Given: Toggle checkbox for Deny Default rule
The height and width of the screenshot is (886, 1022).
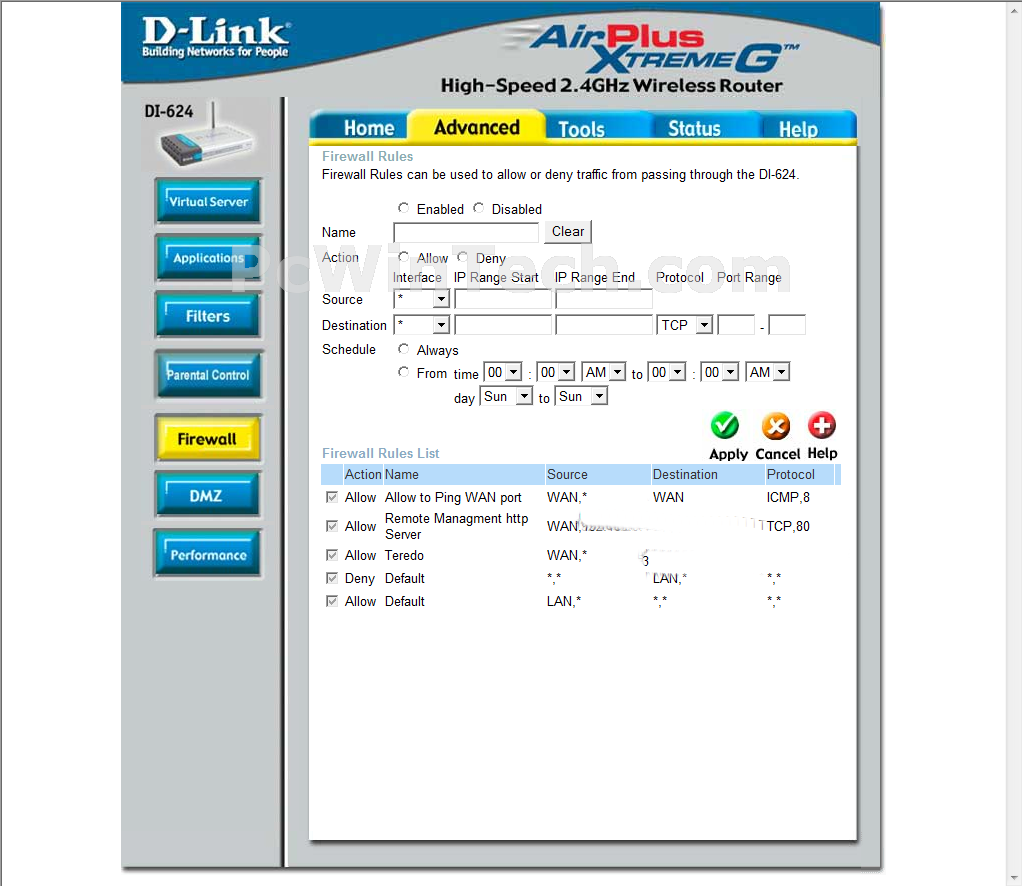Looking at the screenshot, I should [x=332, y=578].
